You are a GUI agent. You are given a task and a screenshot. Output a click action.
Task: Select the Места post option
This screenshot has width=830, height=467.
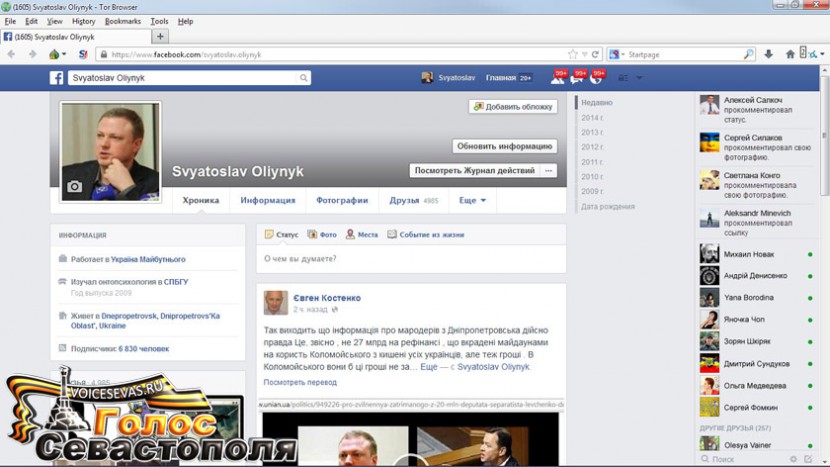(362, 234)
